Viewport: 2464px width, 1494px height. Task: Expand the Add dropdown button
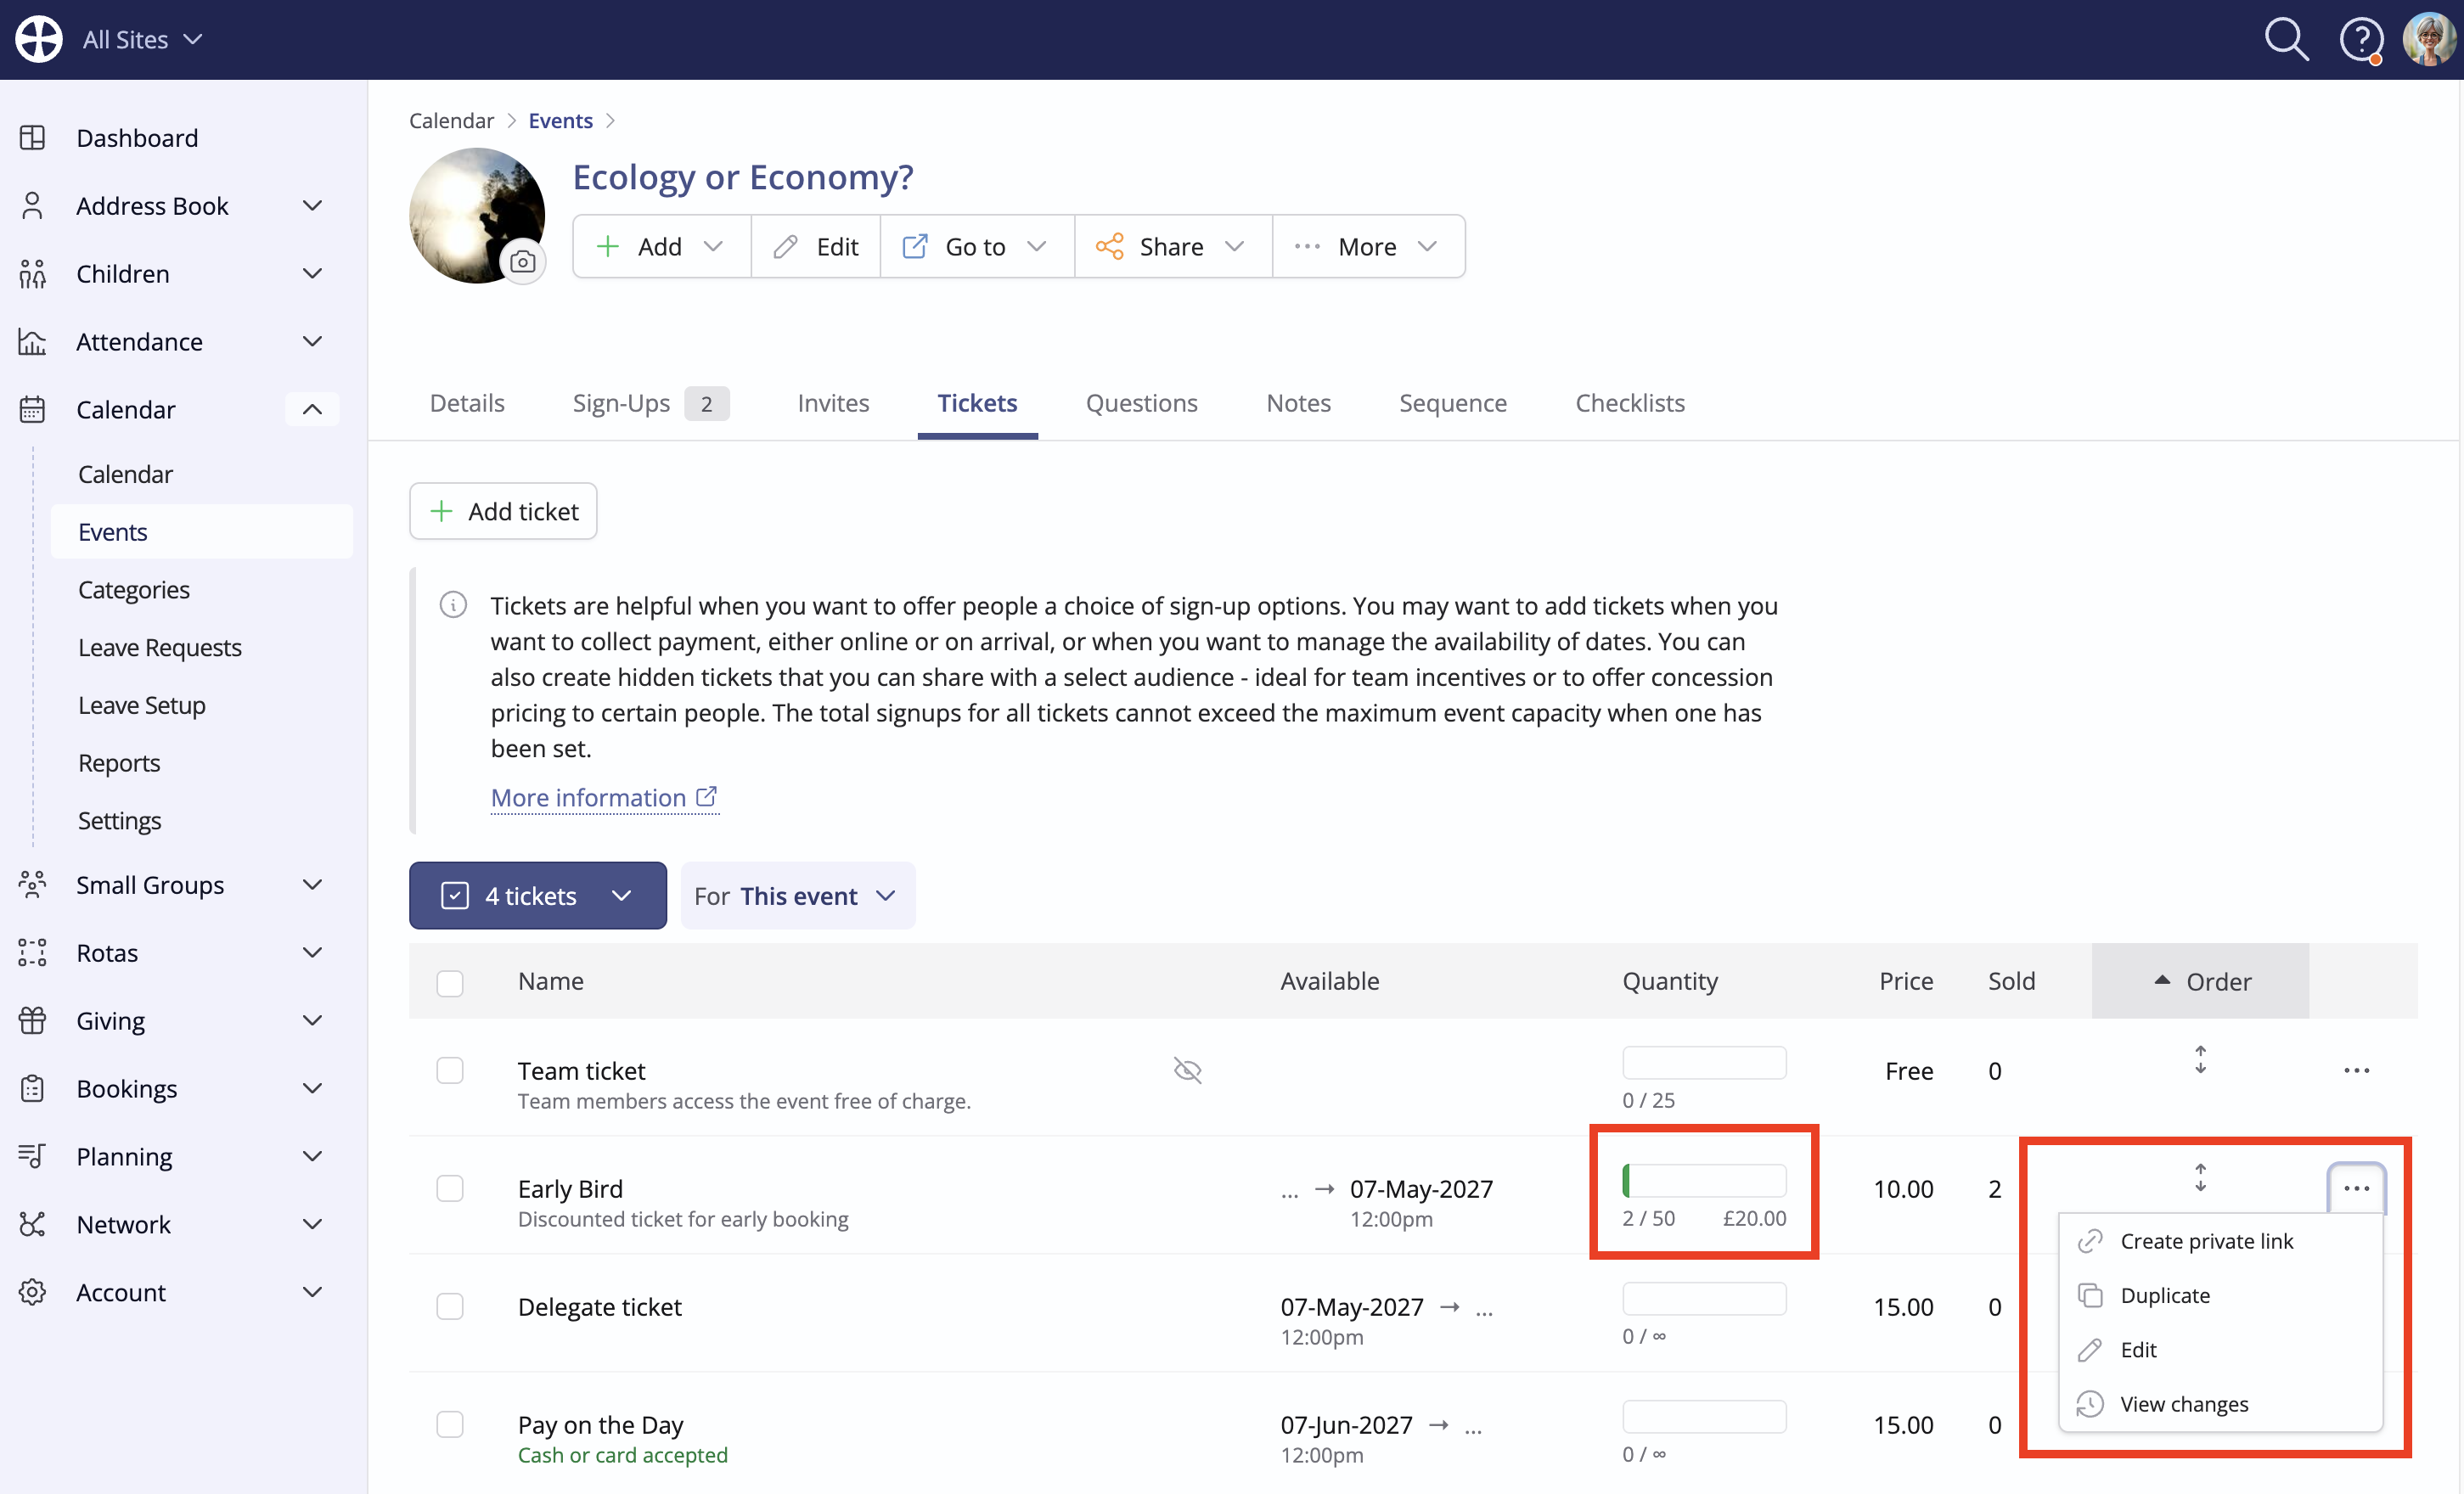tap(661, 246)
